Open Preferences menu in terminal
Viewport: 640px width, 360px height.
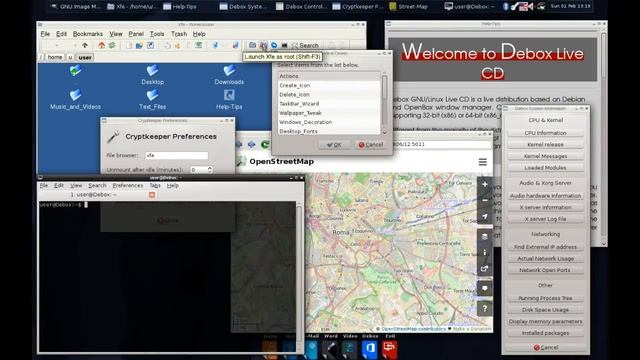[128, 185]
